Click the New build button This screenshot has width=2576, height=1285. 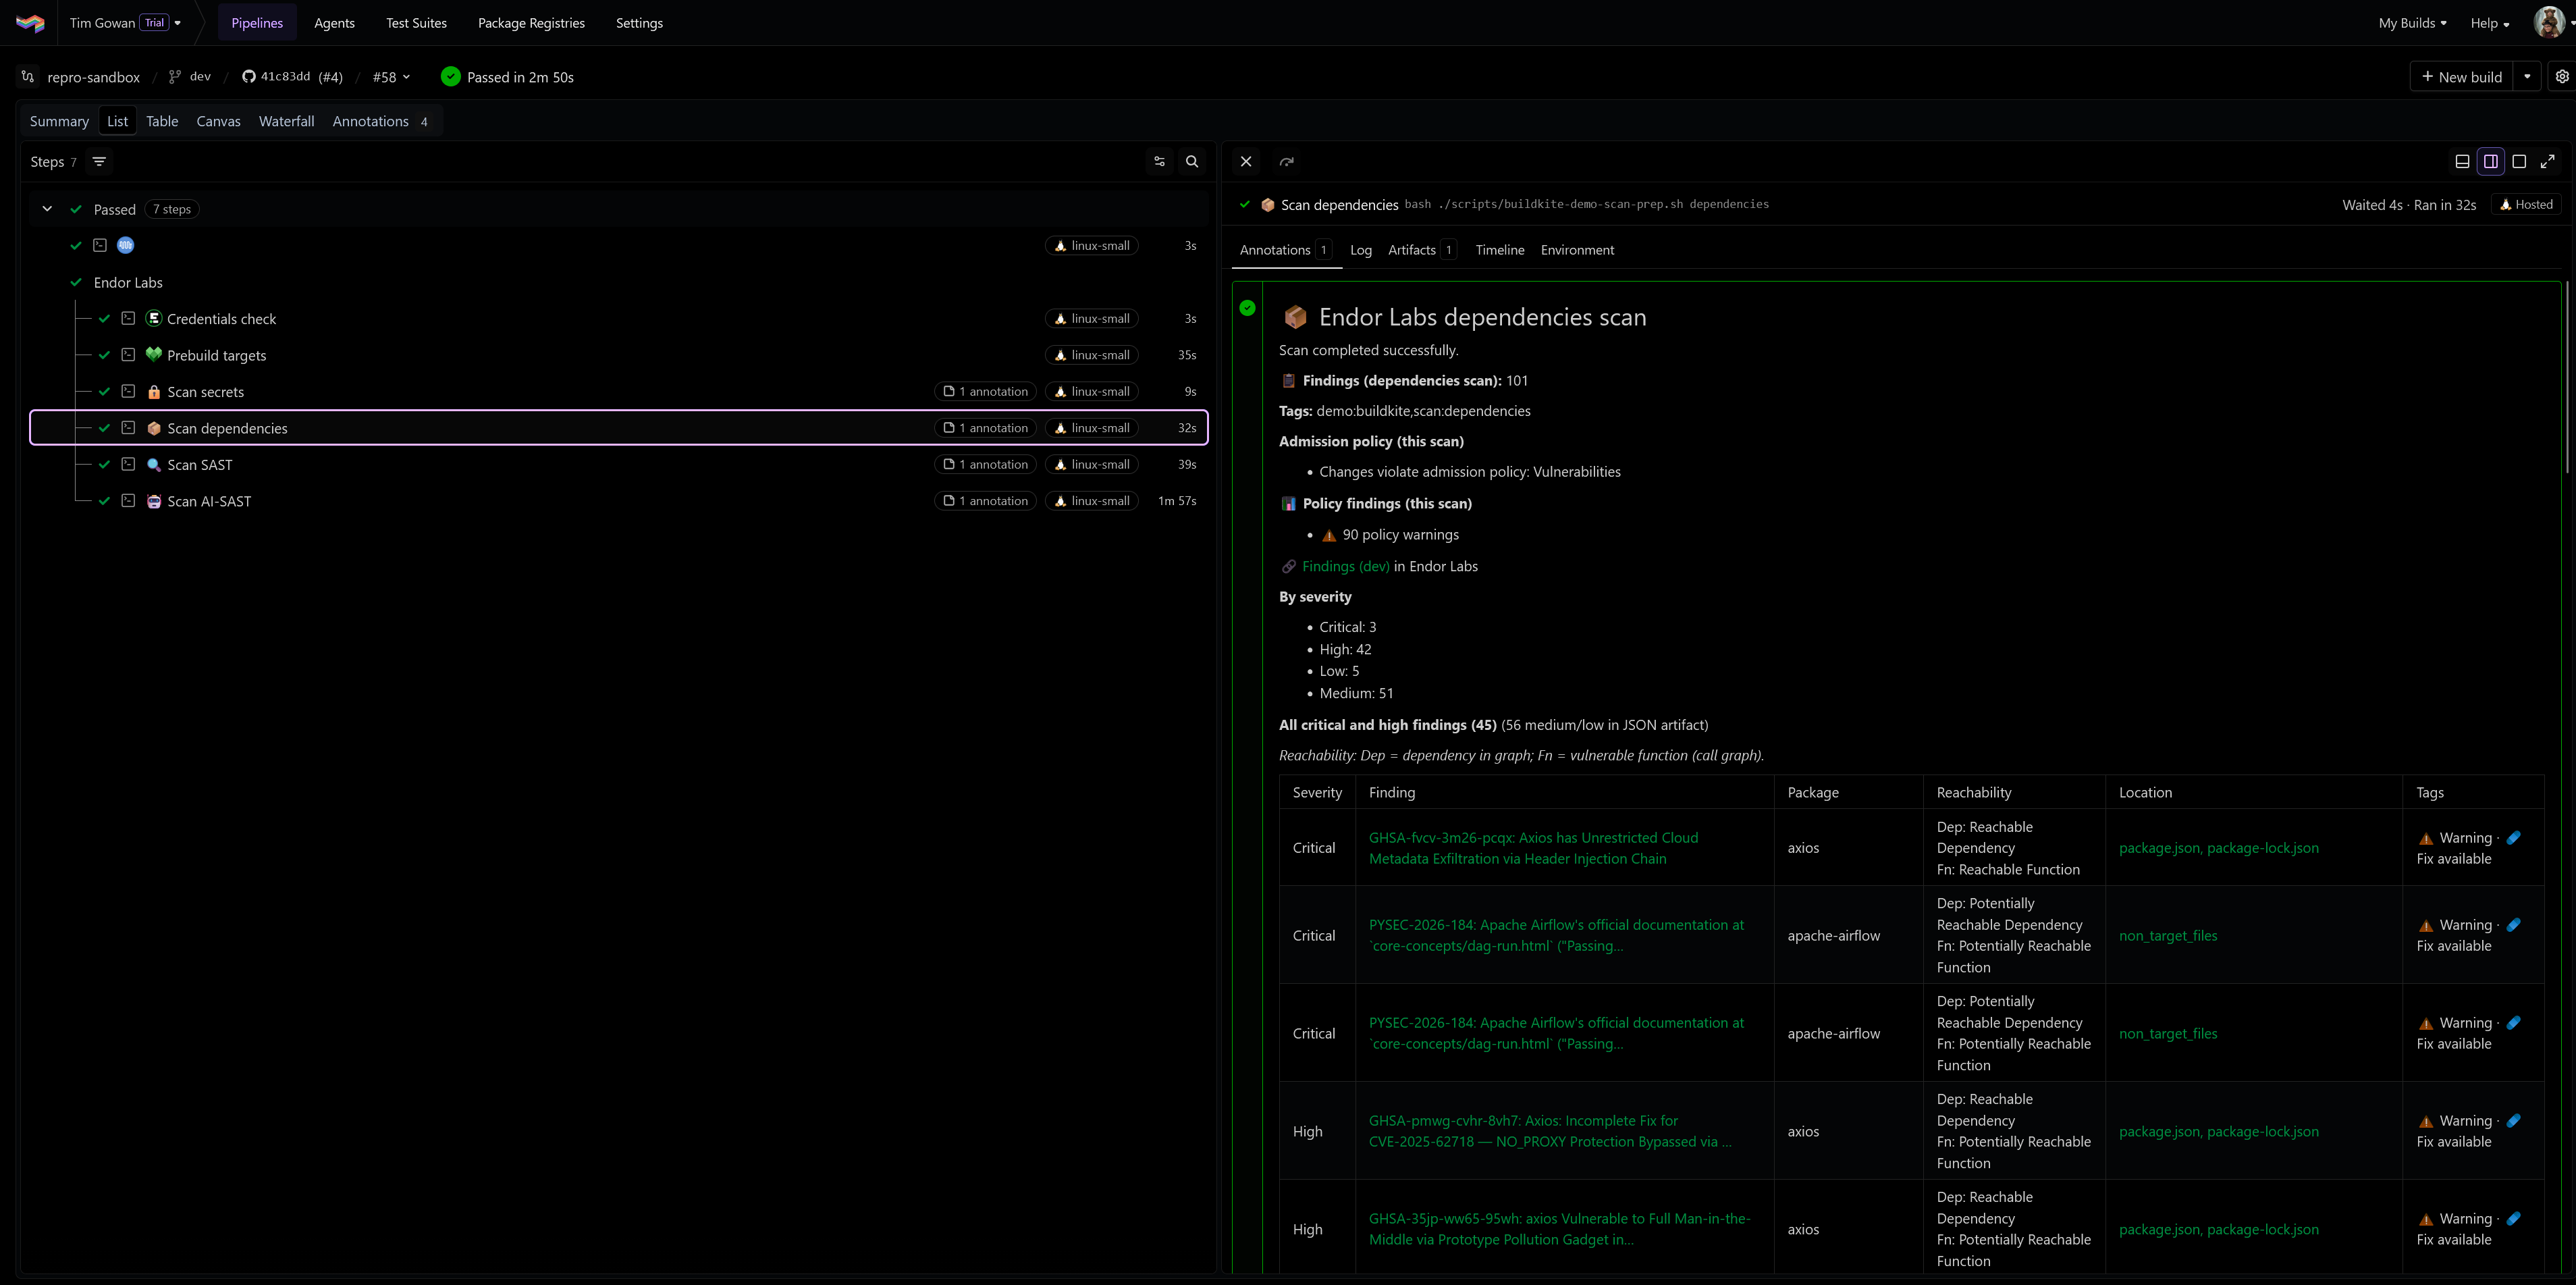[2462, 77]
